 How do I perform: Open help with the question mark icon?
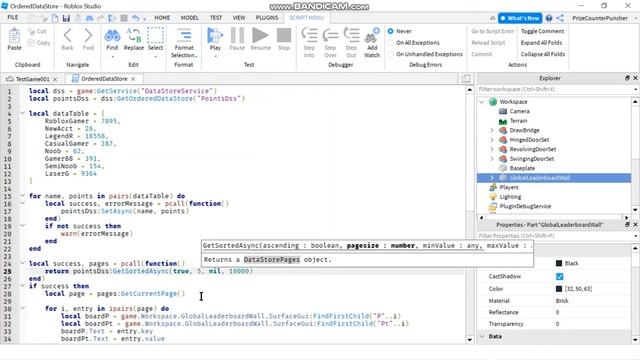pos(549,18)
